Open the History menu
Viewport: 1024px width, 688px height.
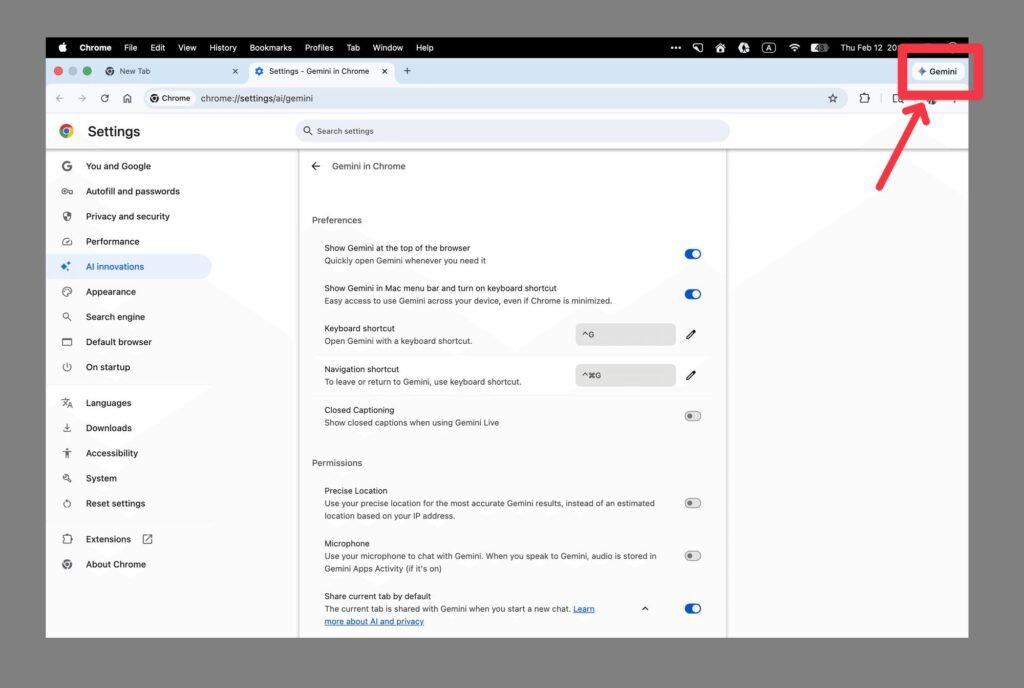[x=223, y=48]
